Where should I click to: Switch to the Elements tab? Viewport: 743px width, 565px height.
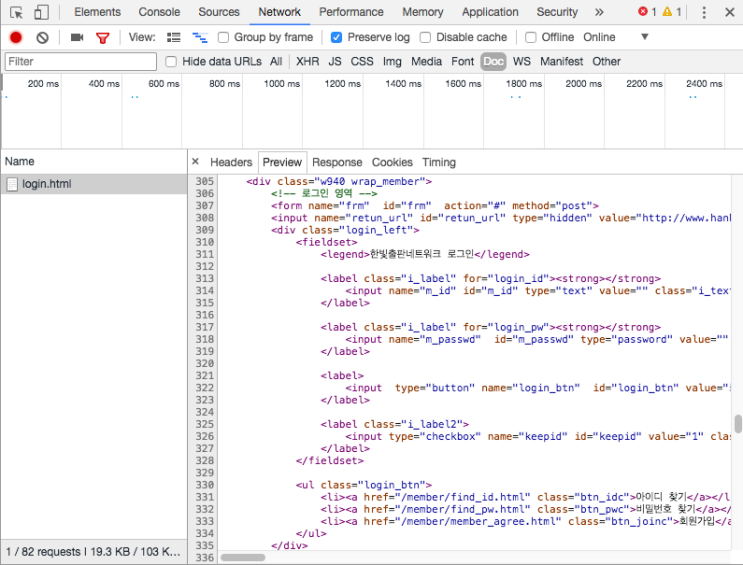click(x=97, y=12)
